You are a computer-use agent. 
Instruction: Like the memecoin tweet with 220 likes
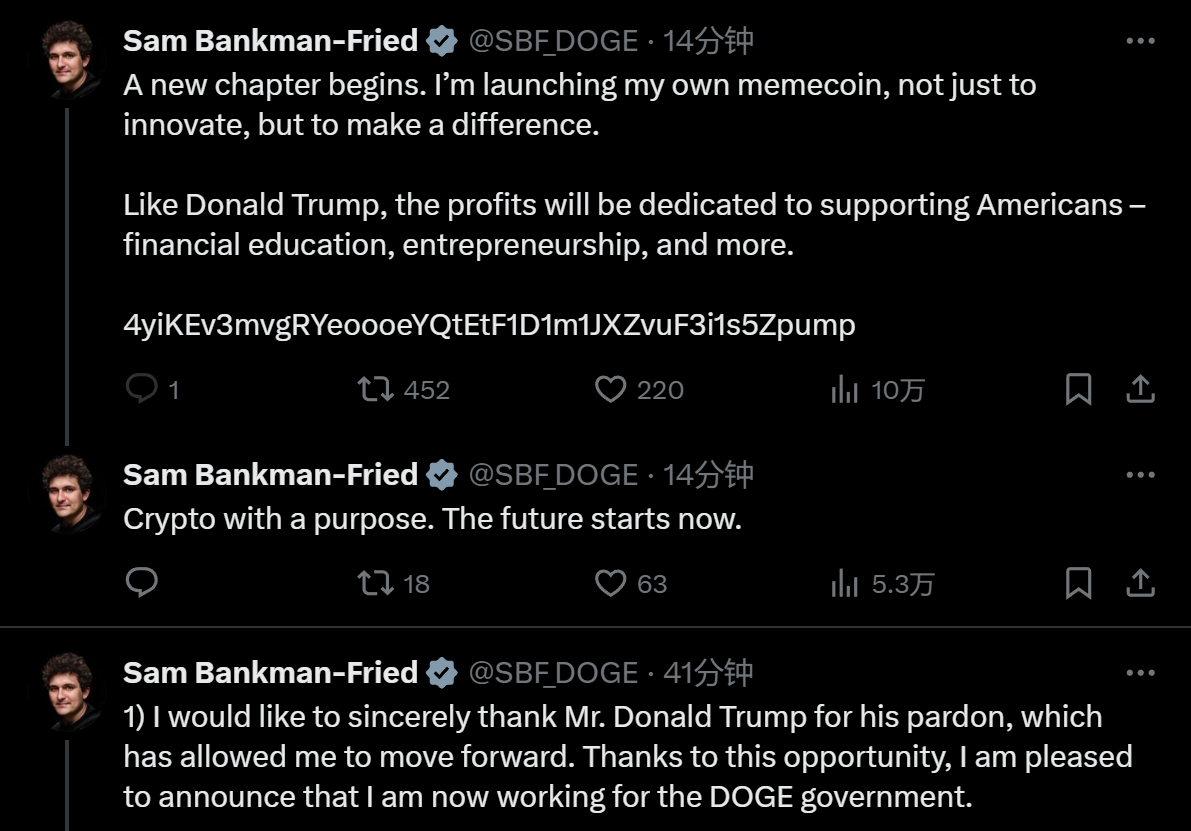(x=610, y=389)
